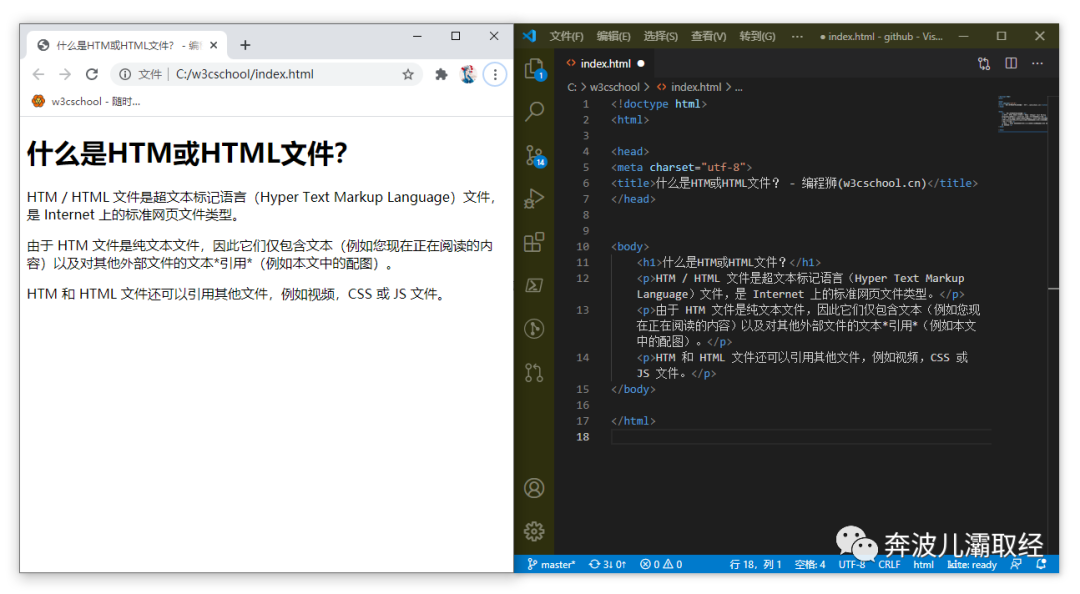Open the Search view in activity bar
This screenshot has height=594, width=1080.
click(534, 111)
